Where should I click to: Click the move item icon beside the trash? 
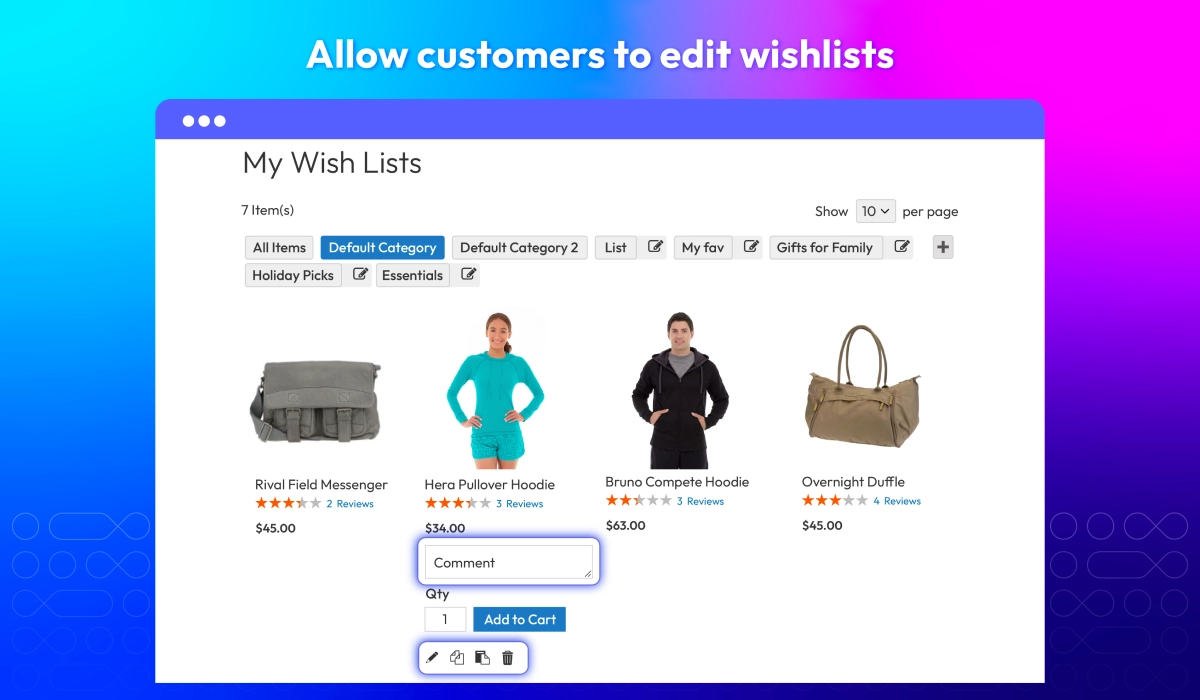tap(482, 657)
